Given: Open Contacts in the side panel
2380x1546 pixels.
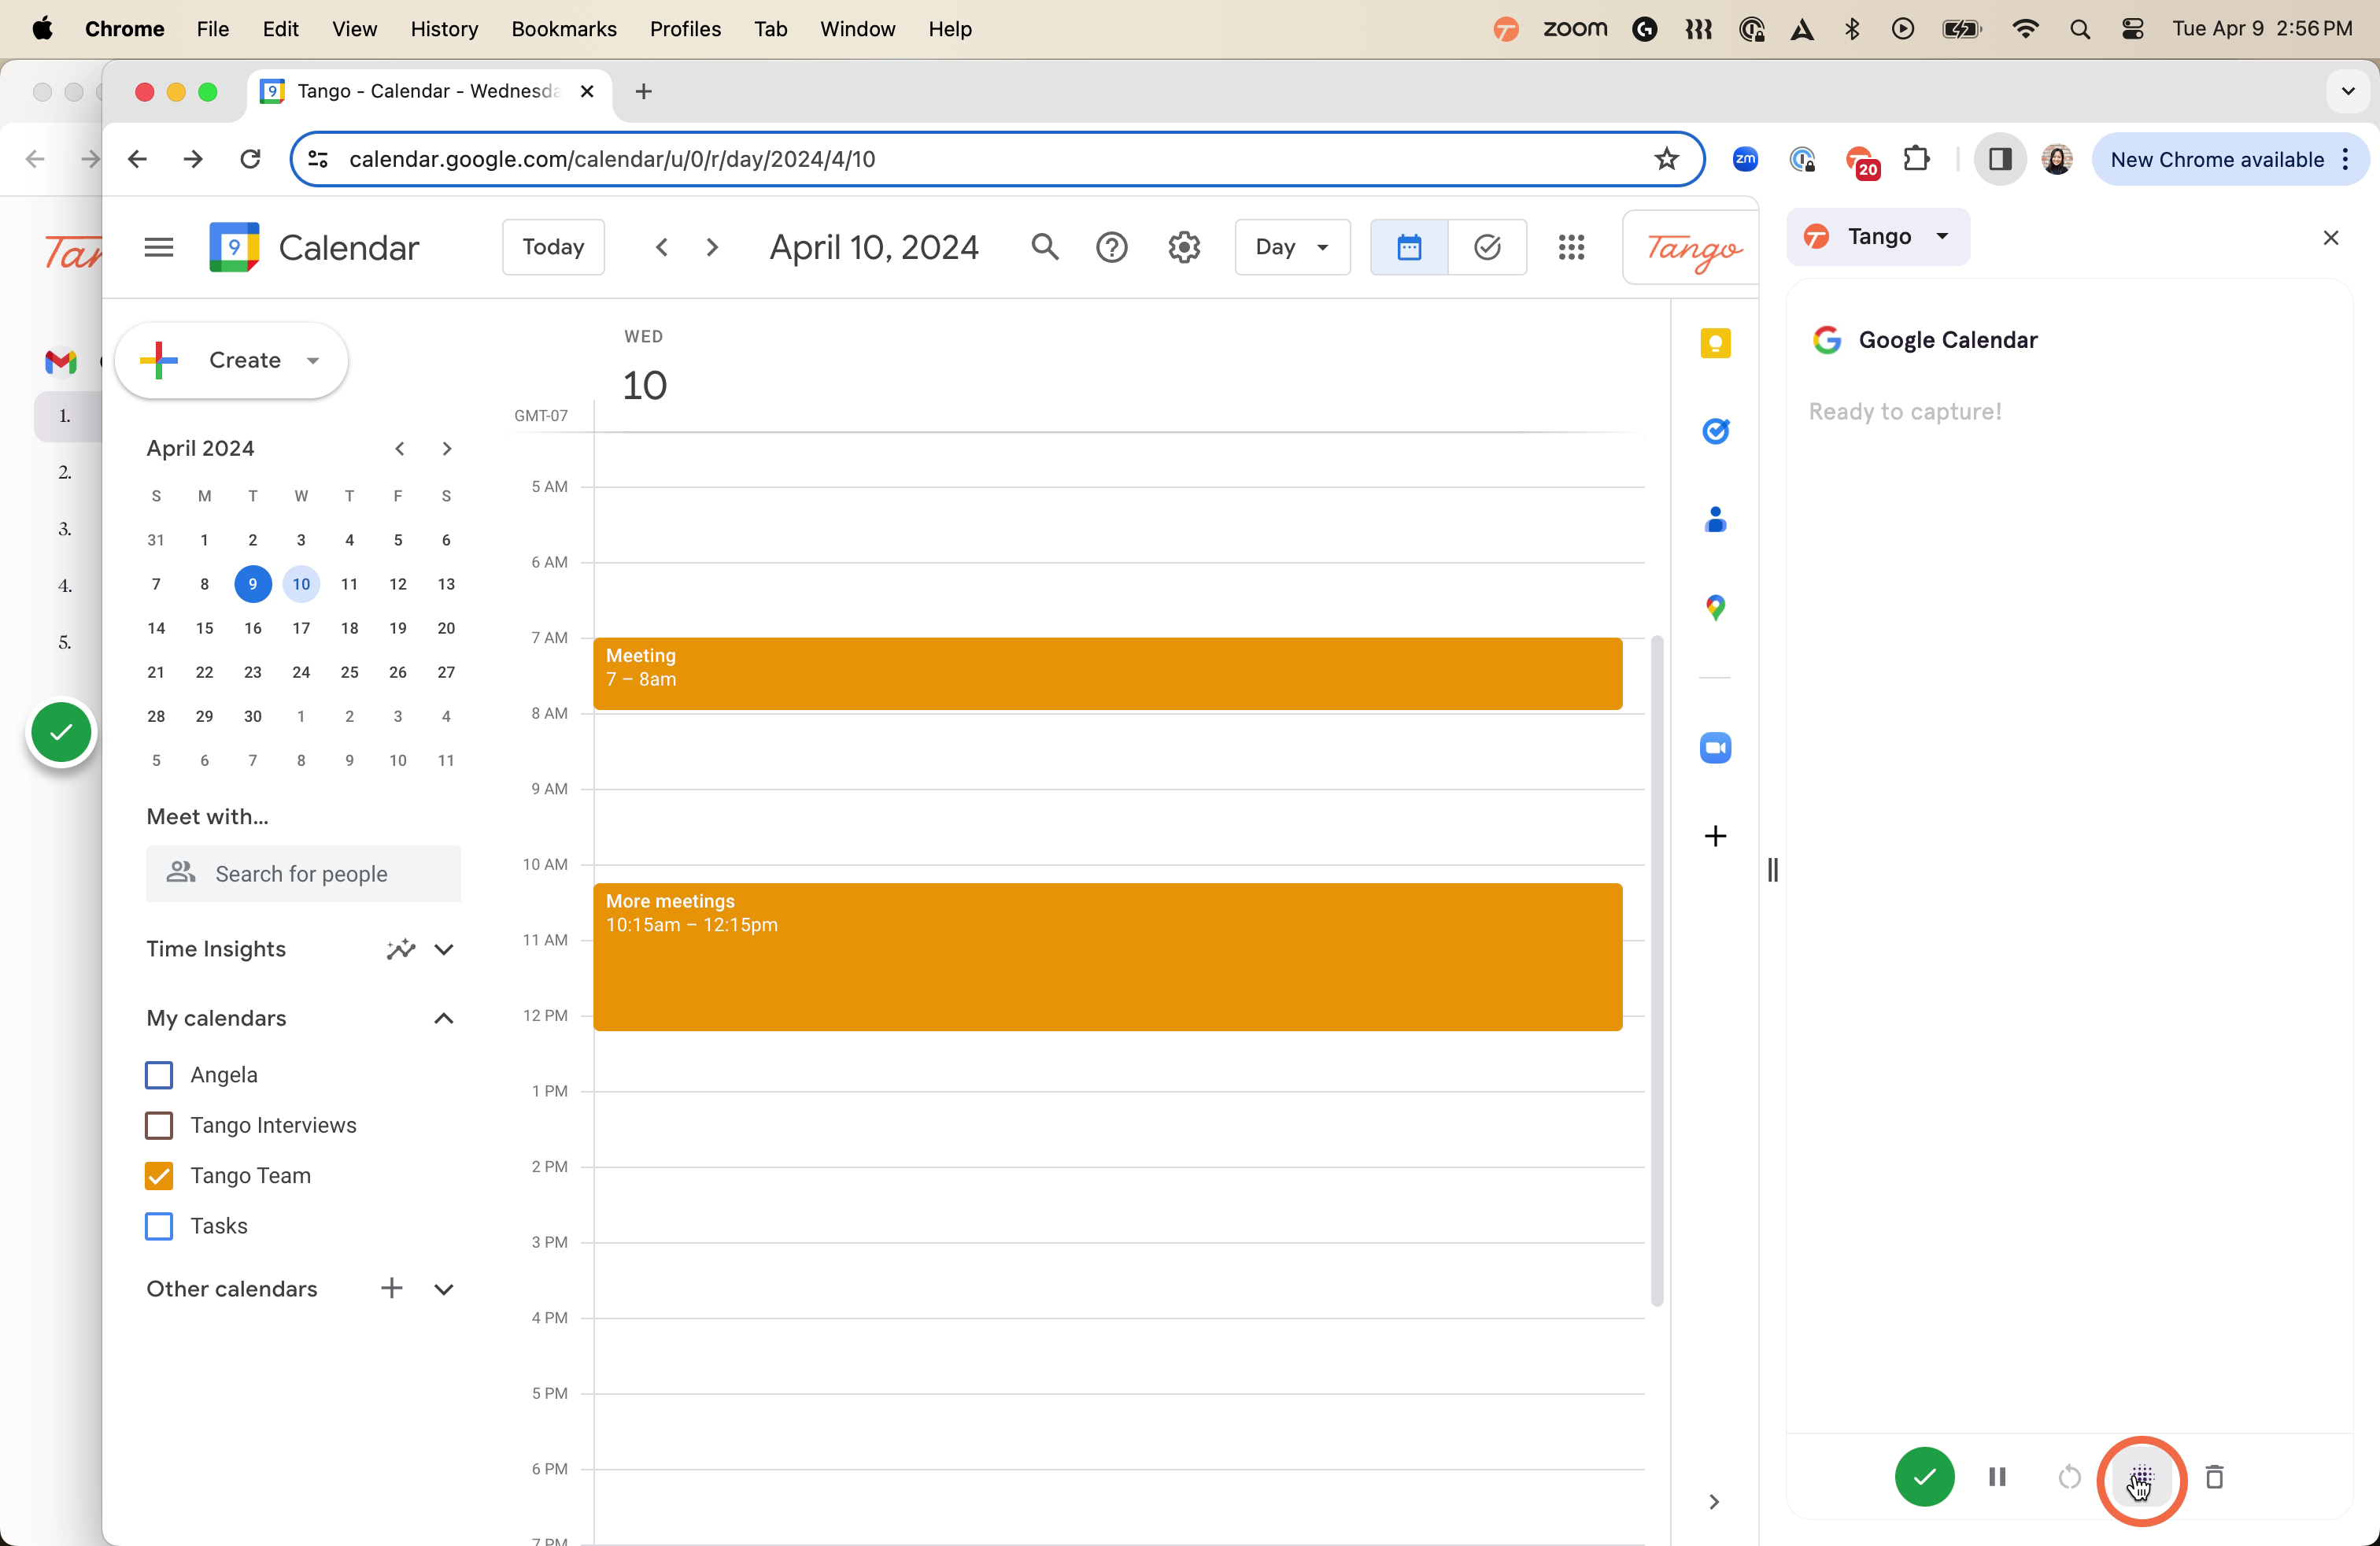Looking at the screenshot, I should tap(1715, 520).
